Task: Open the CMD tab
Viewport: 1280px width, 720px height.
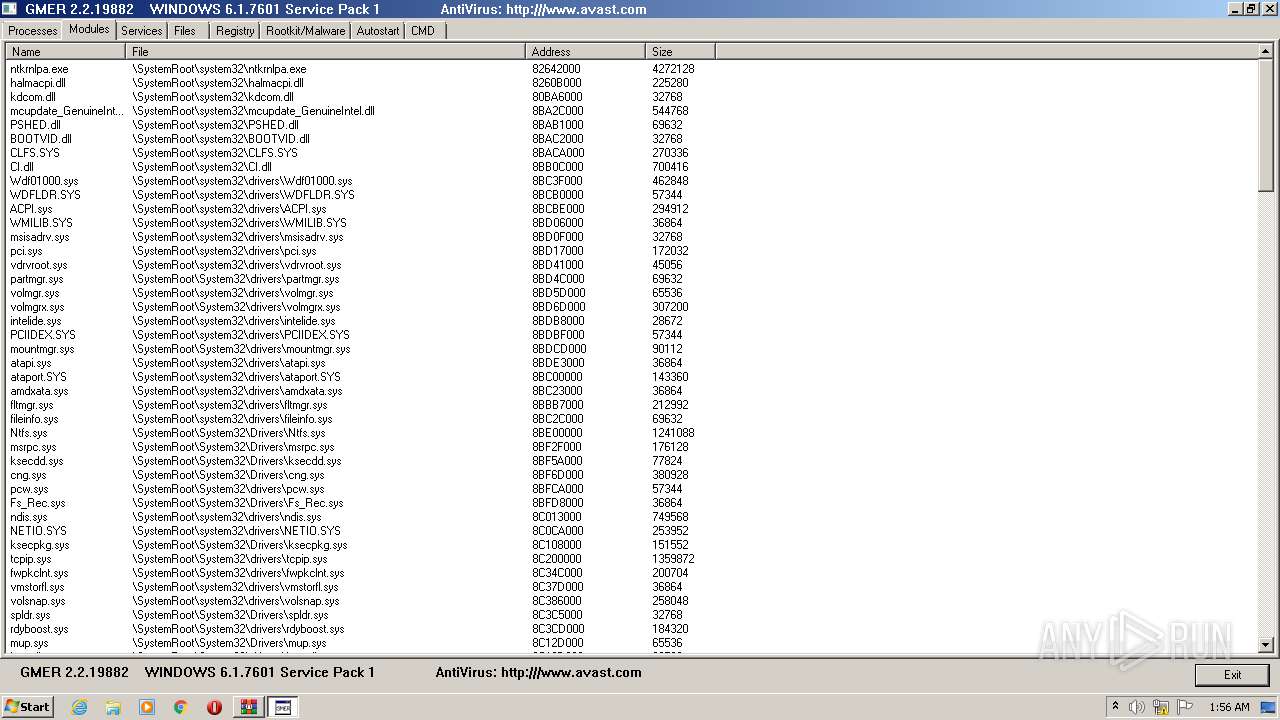Action: click(423, 31)
